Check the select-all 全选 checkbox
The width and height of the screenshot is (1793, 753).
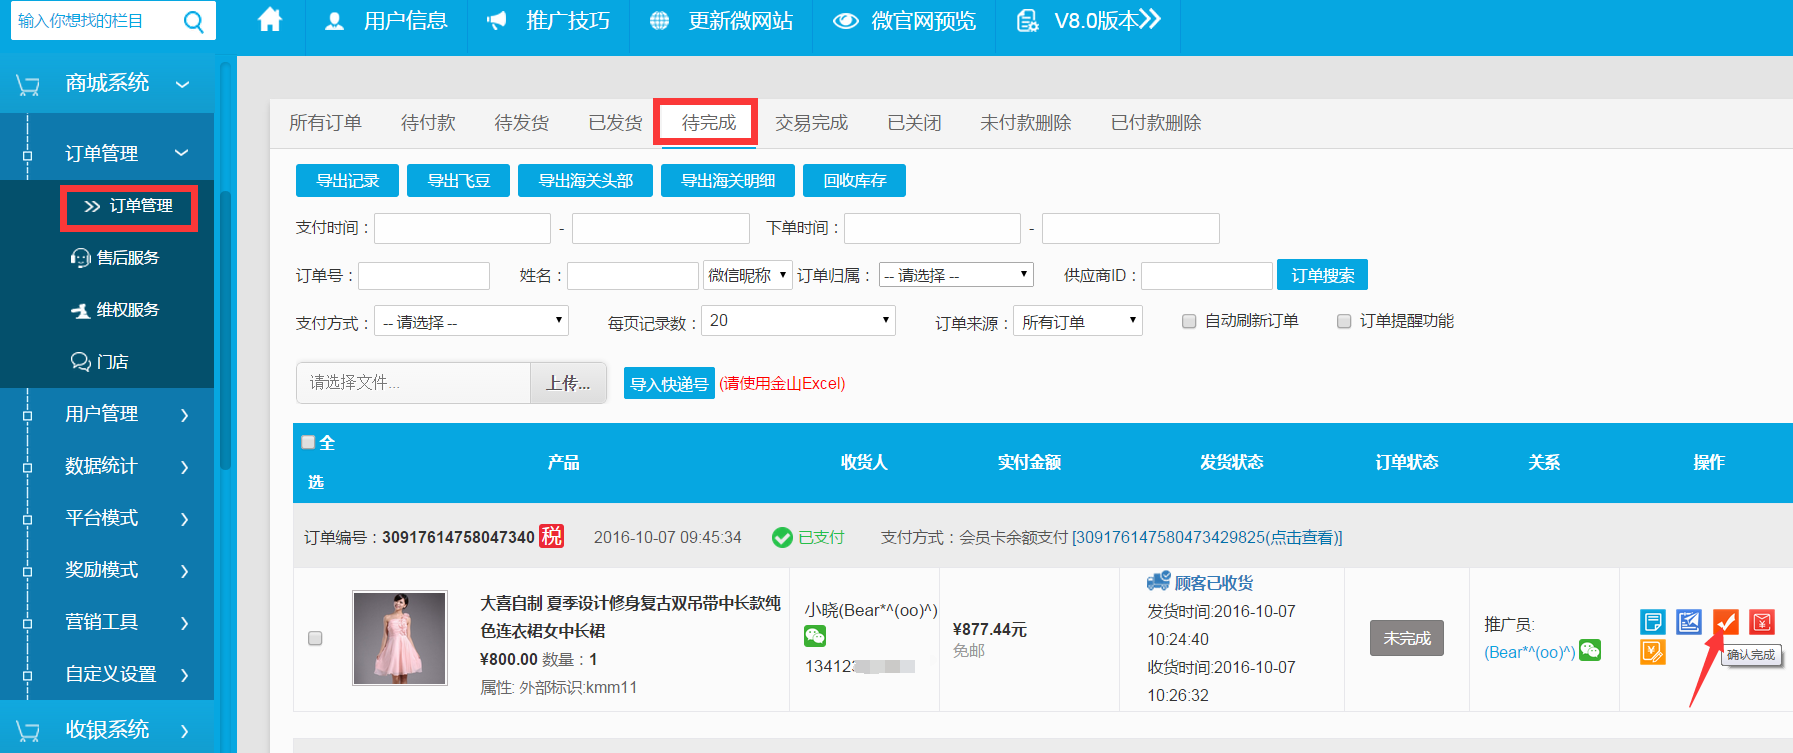[308, 442]
